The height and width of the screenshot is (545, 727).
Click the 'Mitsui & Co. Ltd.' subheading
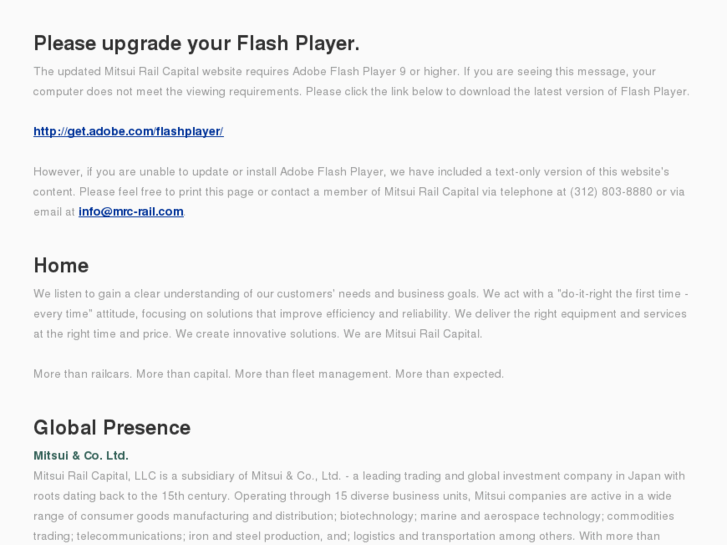(x=81, y=455)
